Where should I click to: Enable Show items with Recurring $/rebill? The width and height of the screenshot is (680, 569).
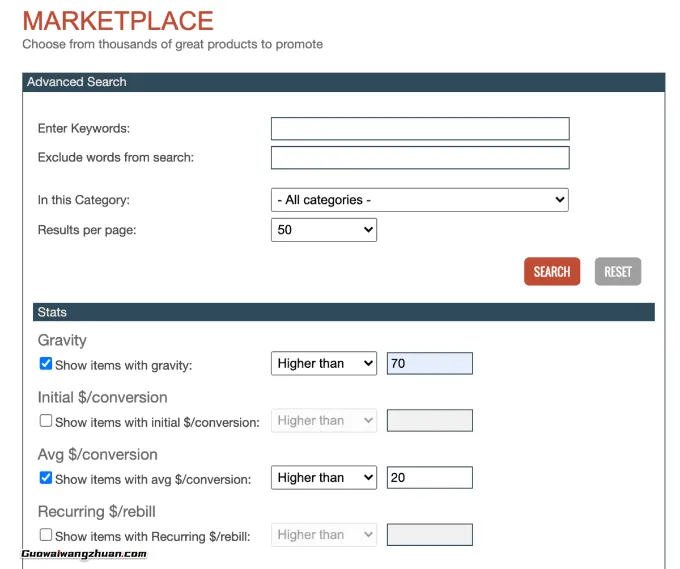coord(46,535)
